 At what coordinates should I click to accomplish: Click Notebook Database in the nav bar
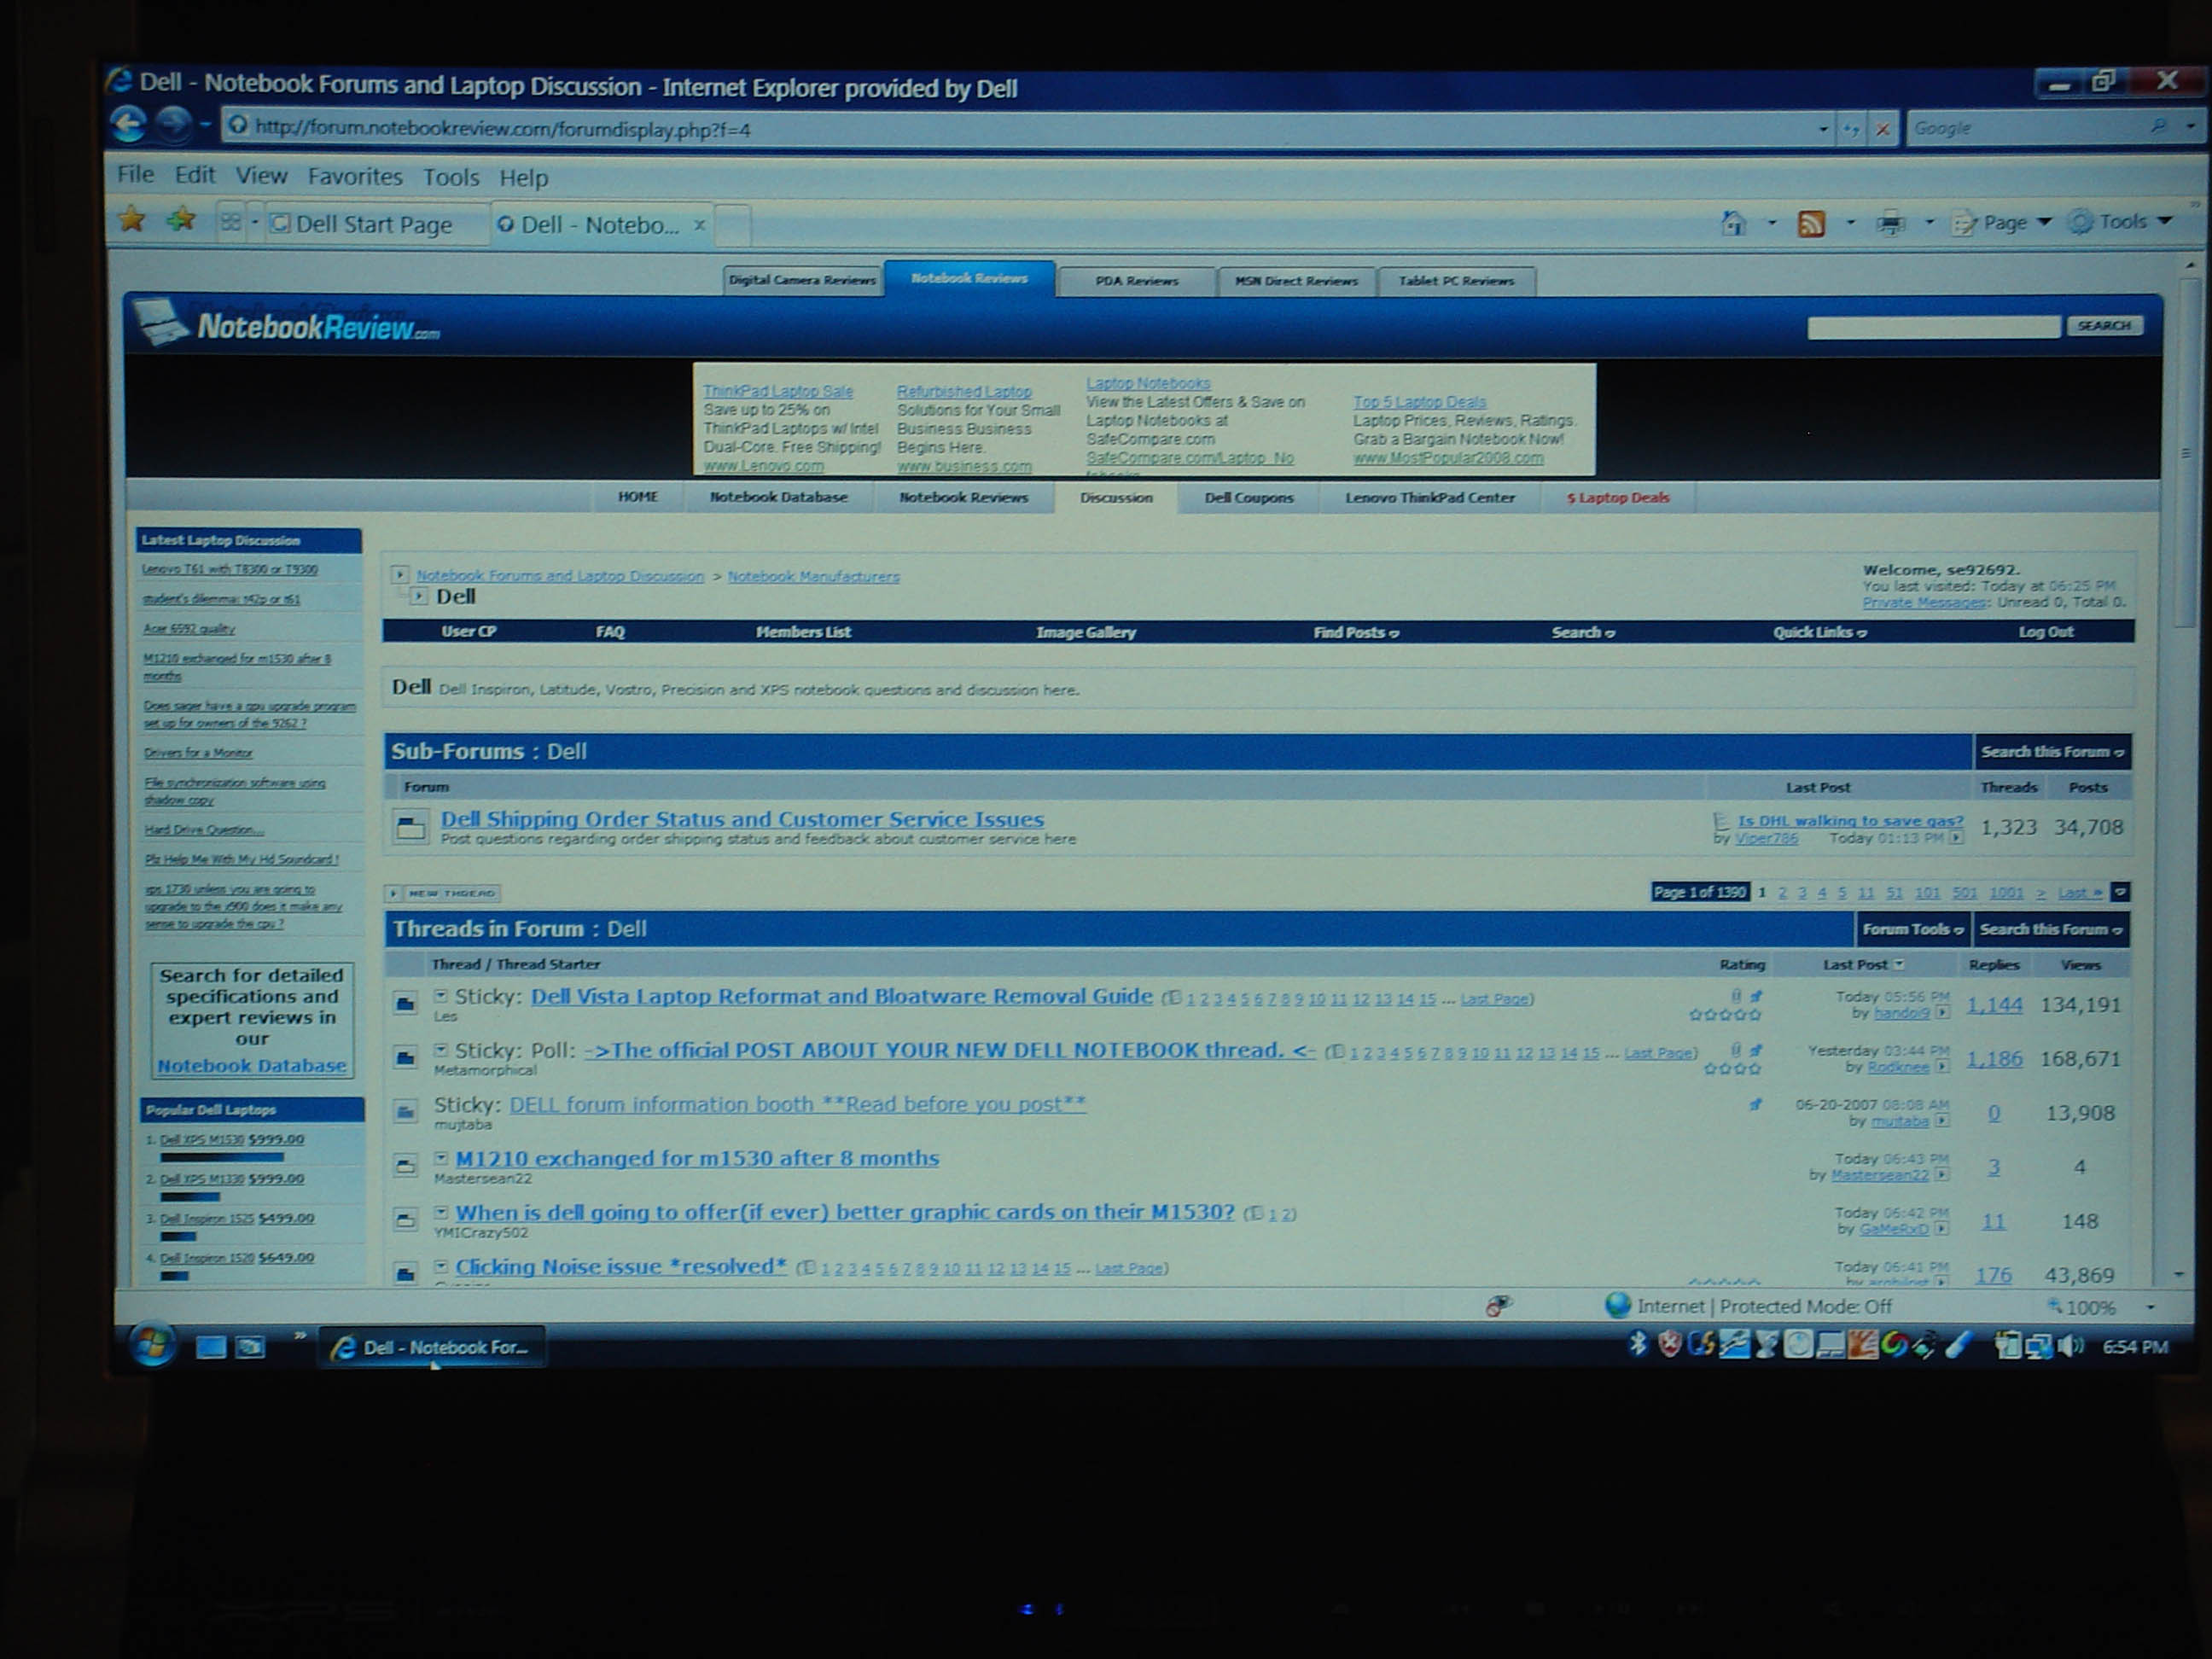click(x=778, y=497)
